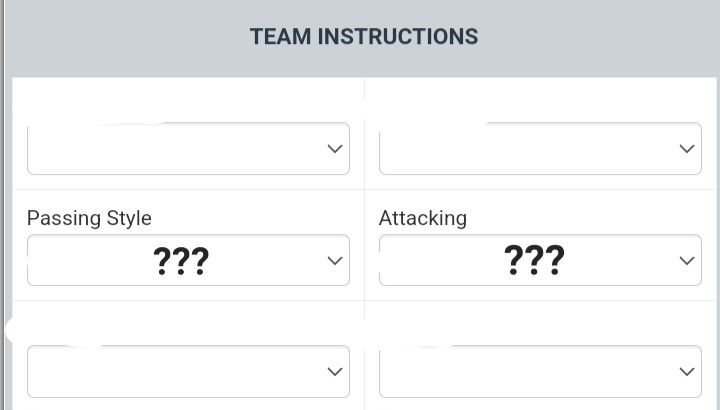Click the chevron below Attacking dropdown

pos(687,371)
